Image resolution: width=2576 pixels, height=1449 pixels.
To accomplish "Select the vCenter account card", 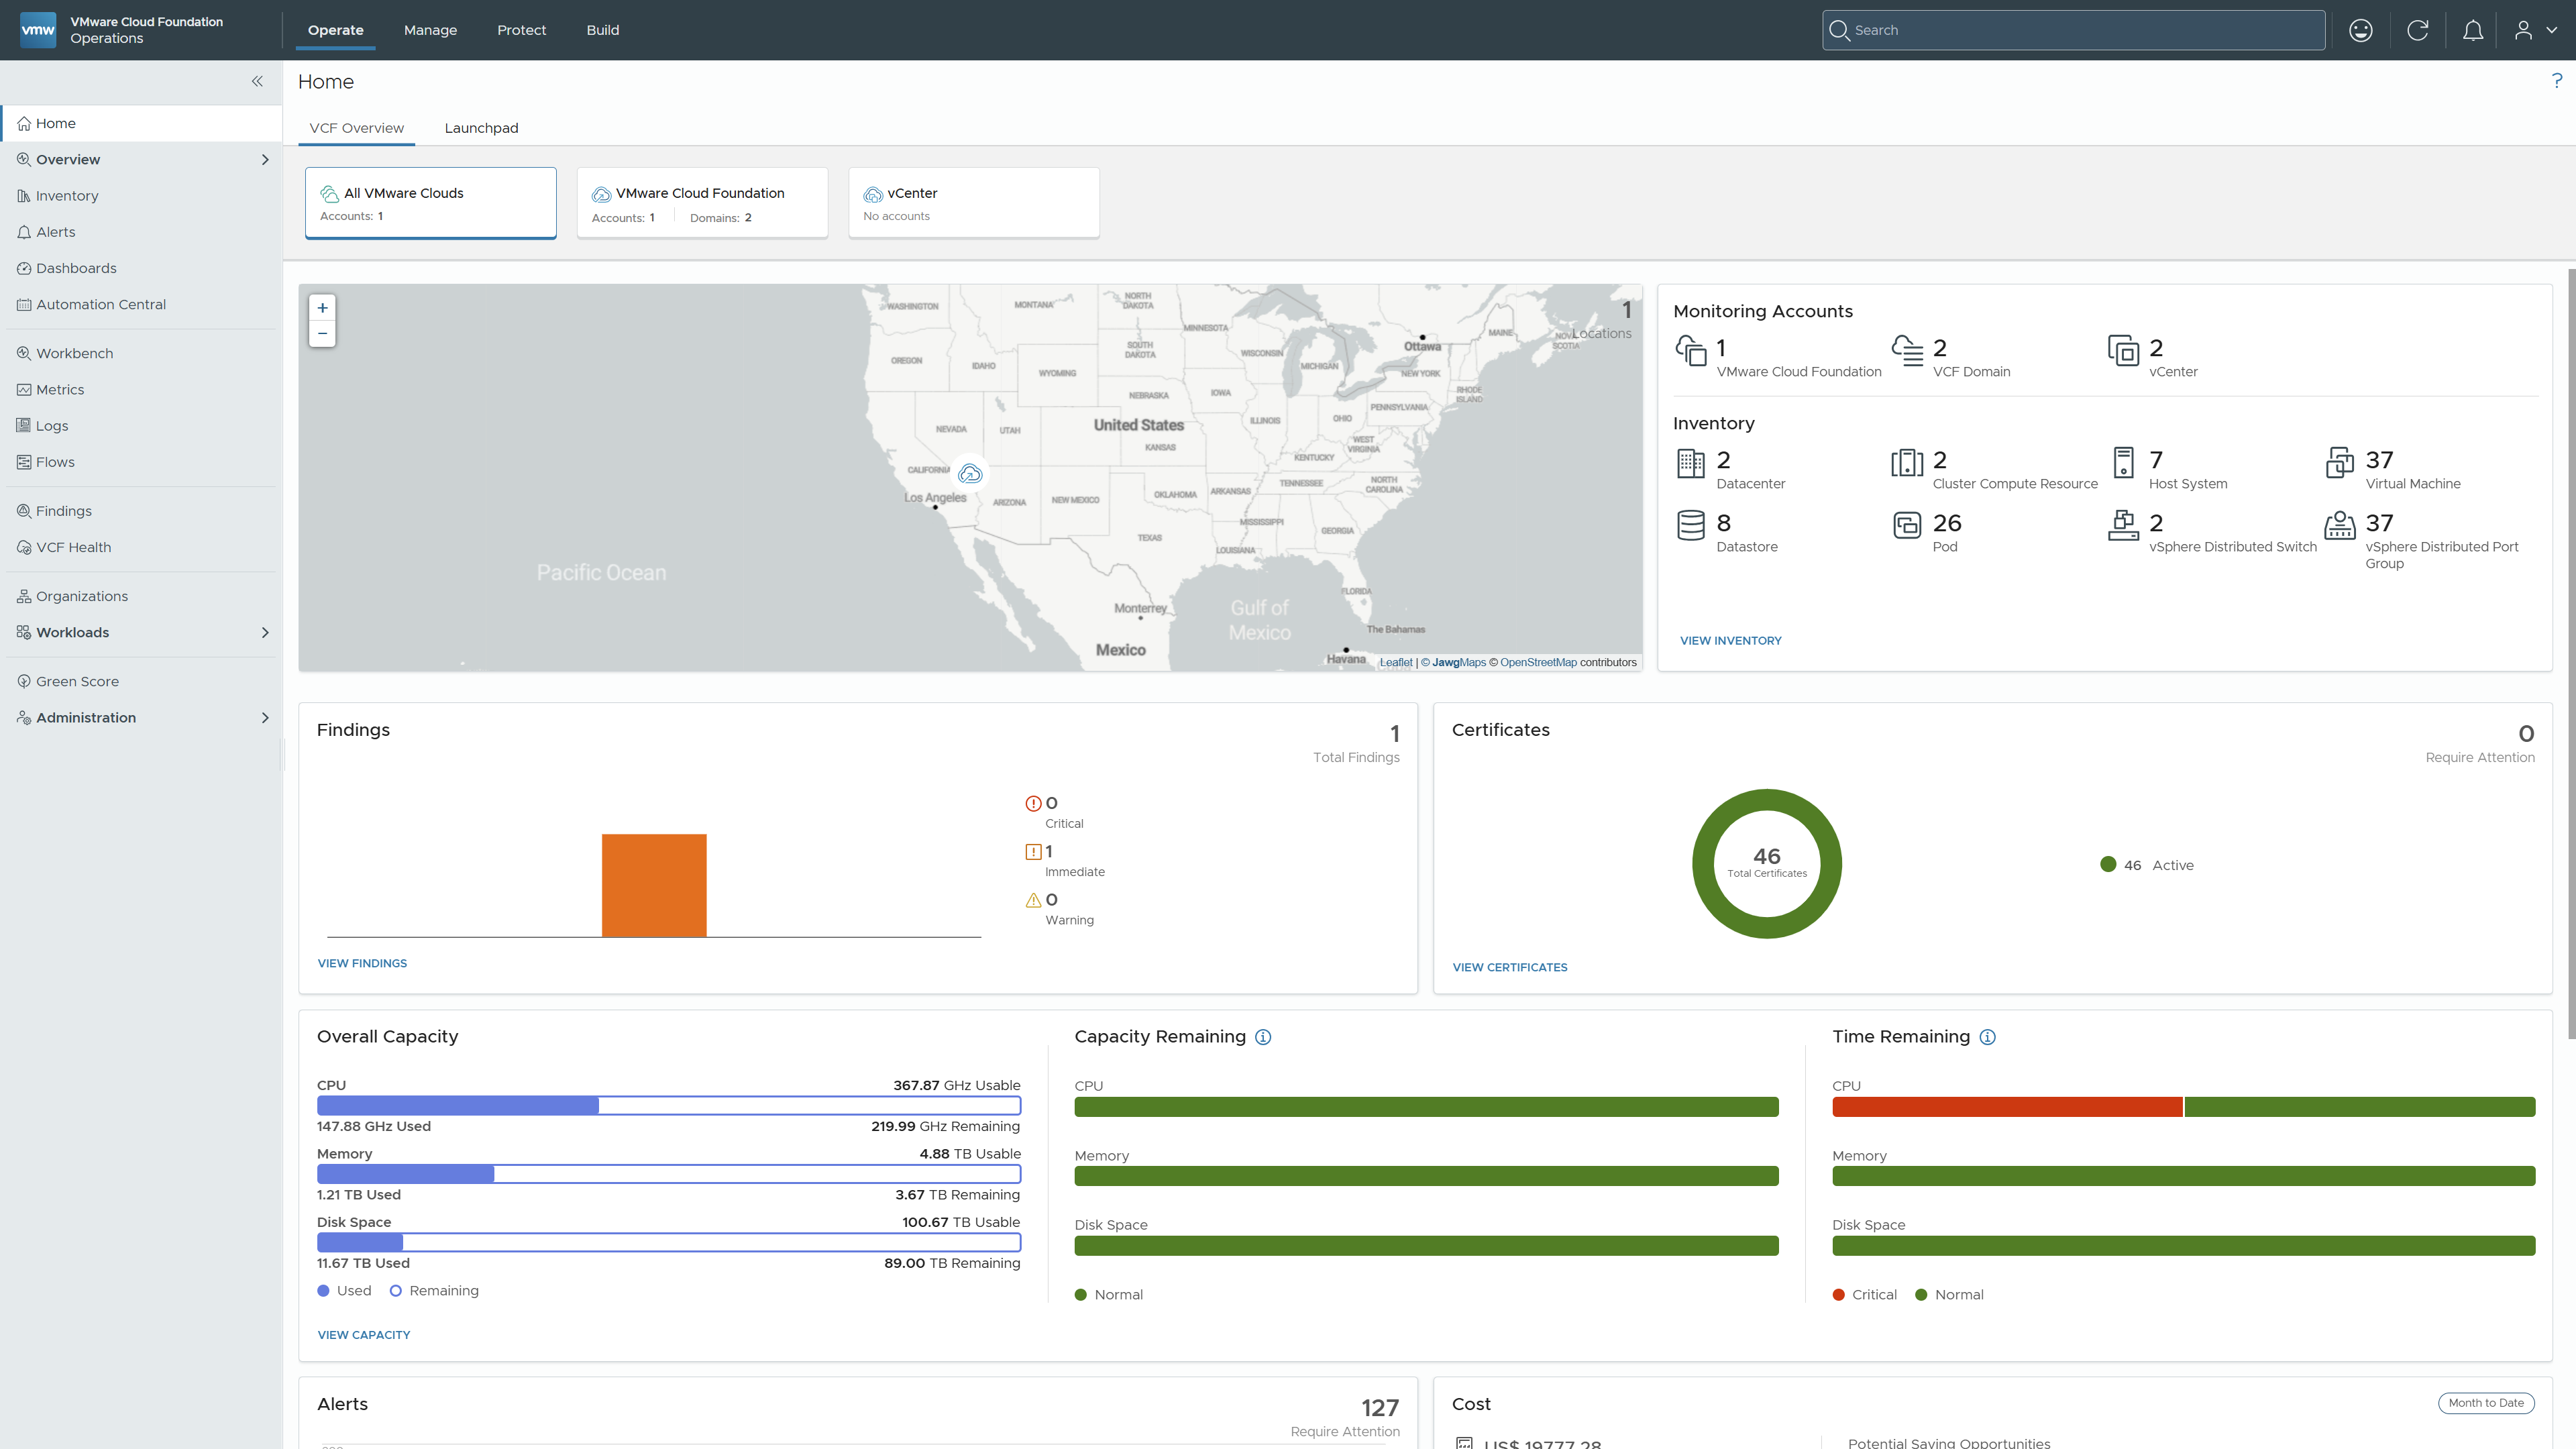I will point(974,203).
